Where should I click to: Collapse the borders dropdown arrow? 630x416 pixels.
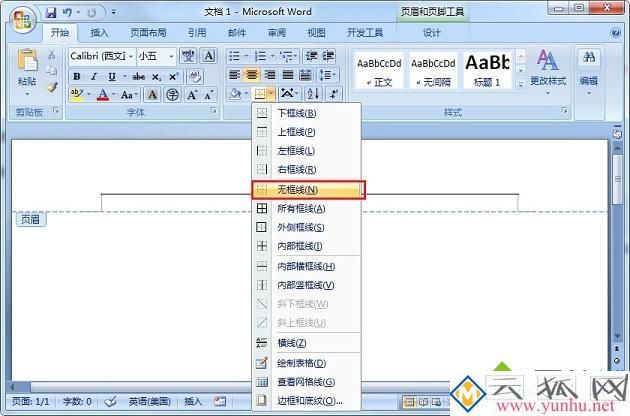(271, 94)
